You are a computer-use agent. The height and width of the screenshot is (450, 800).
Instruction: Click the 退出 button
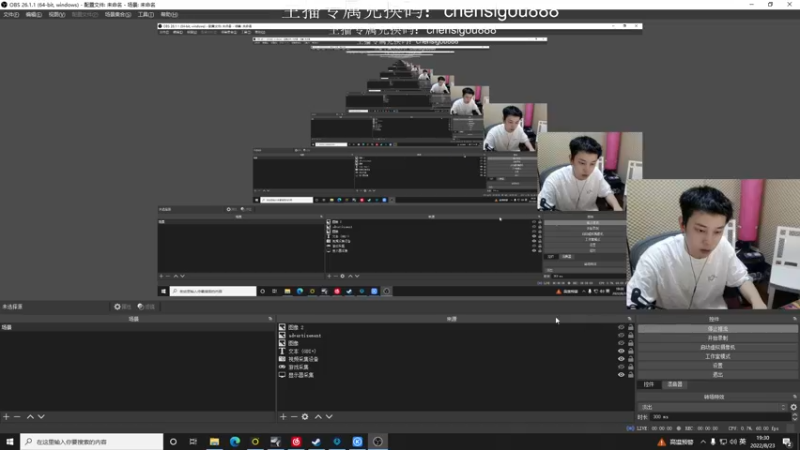(x=717, y=375)
